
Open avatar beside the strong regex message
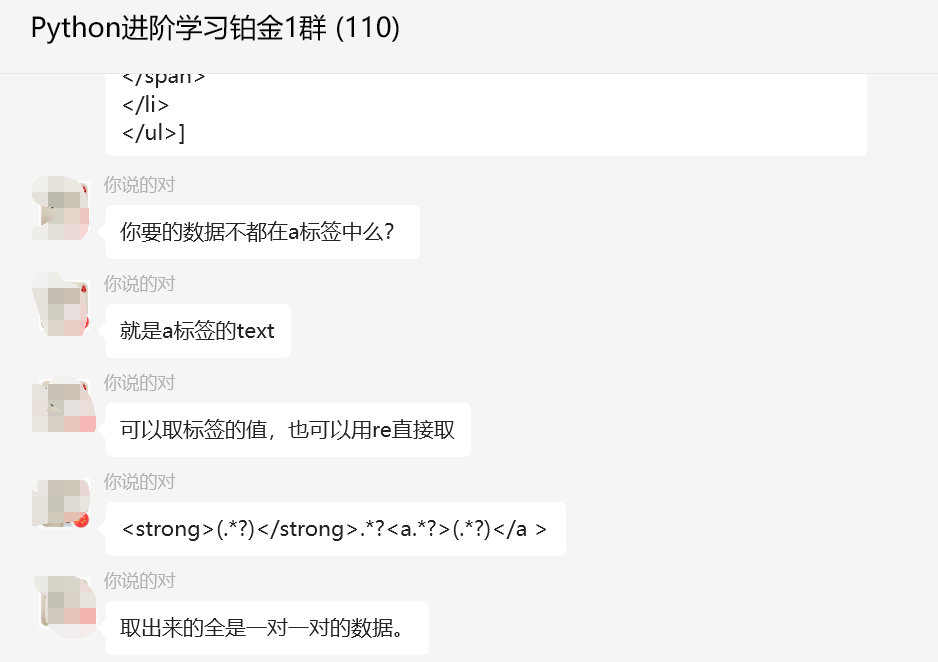[65, 504]
